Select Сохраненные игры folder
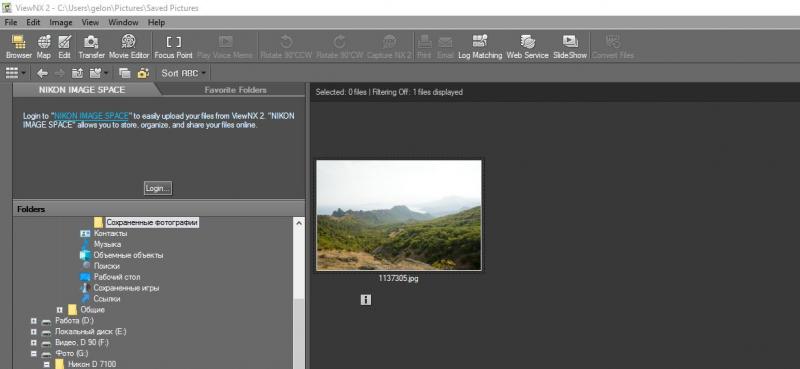The width and height of the screenshot is (800, 369). point(126,288)
